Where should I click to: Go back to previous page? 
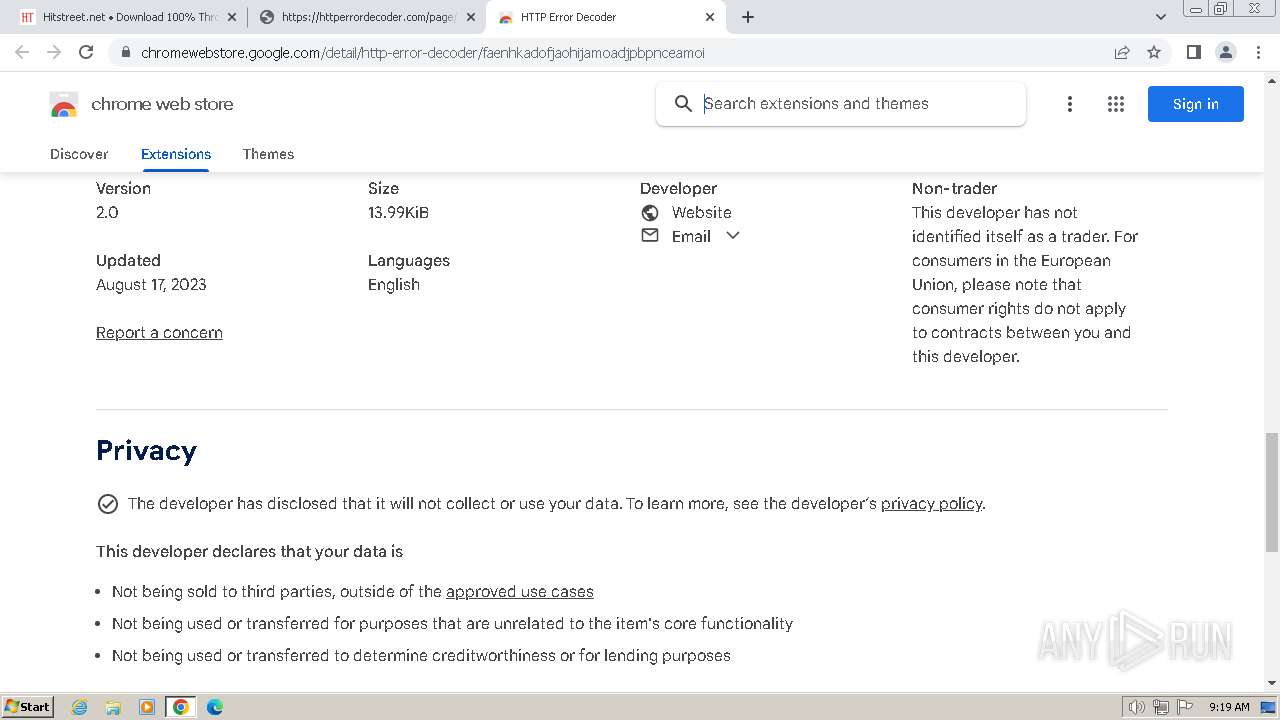22,52
